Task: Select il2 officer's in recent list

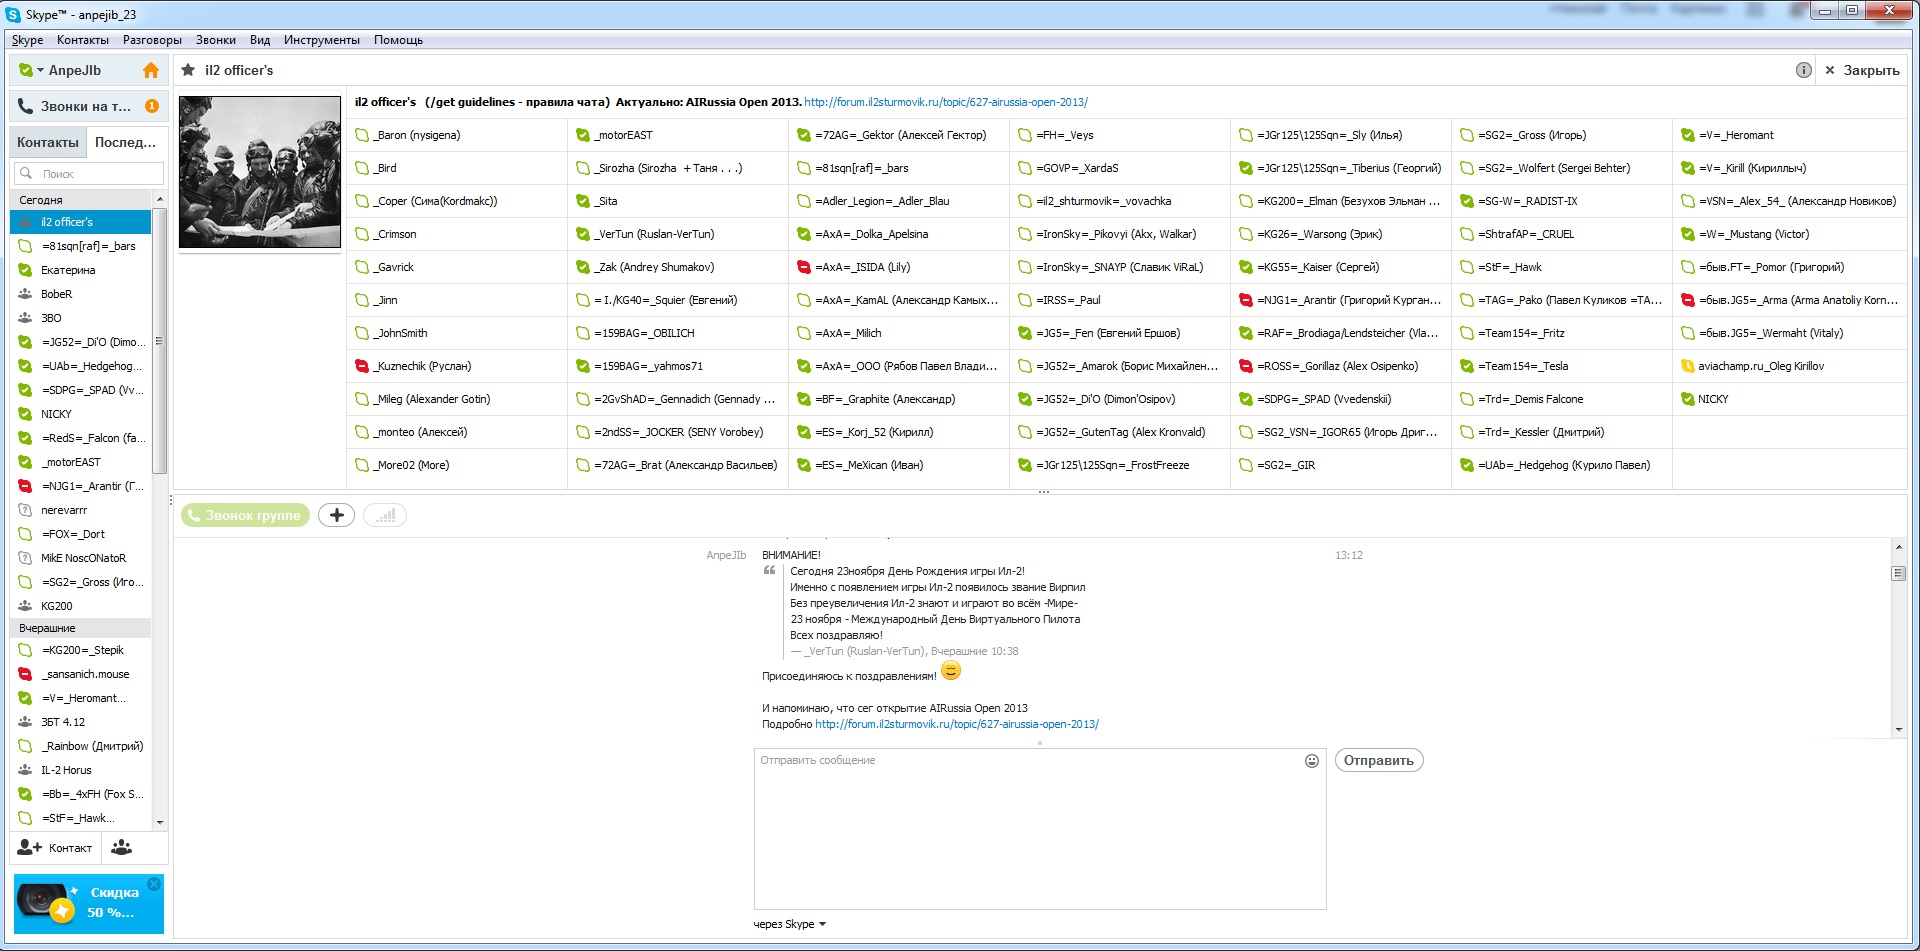Action: pyautogui.click(x=81, y=222)
